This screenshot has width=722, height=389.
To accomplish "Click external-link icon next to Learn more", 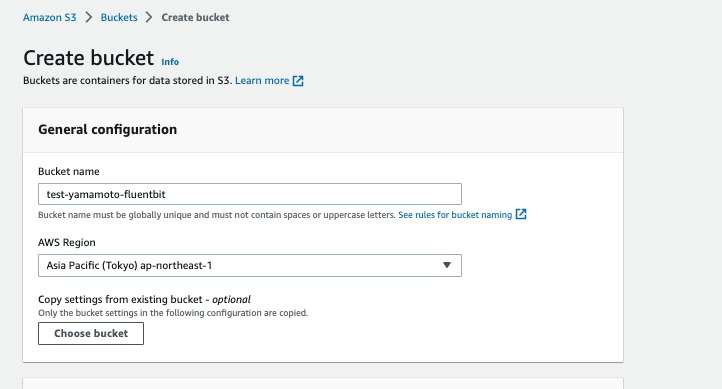I will [298, 81].
